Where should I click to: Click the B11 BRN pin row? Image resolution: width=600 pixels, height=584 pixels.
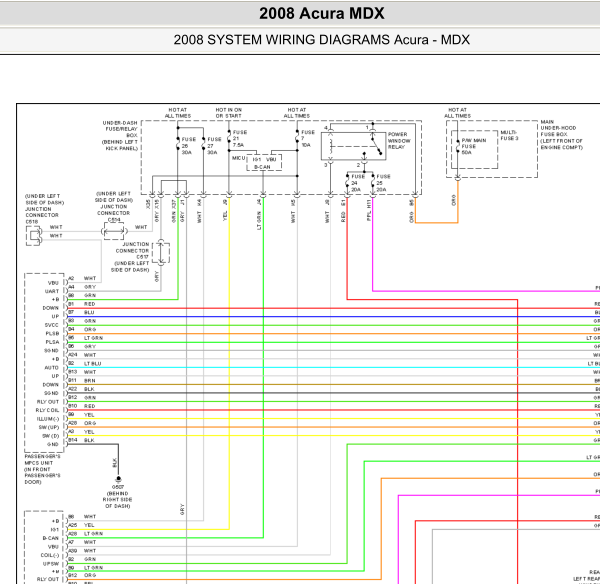82,380
